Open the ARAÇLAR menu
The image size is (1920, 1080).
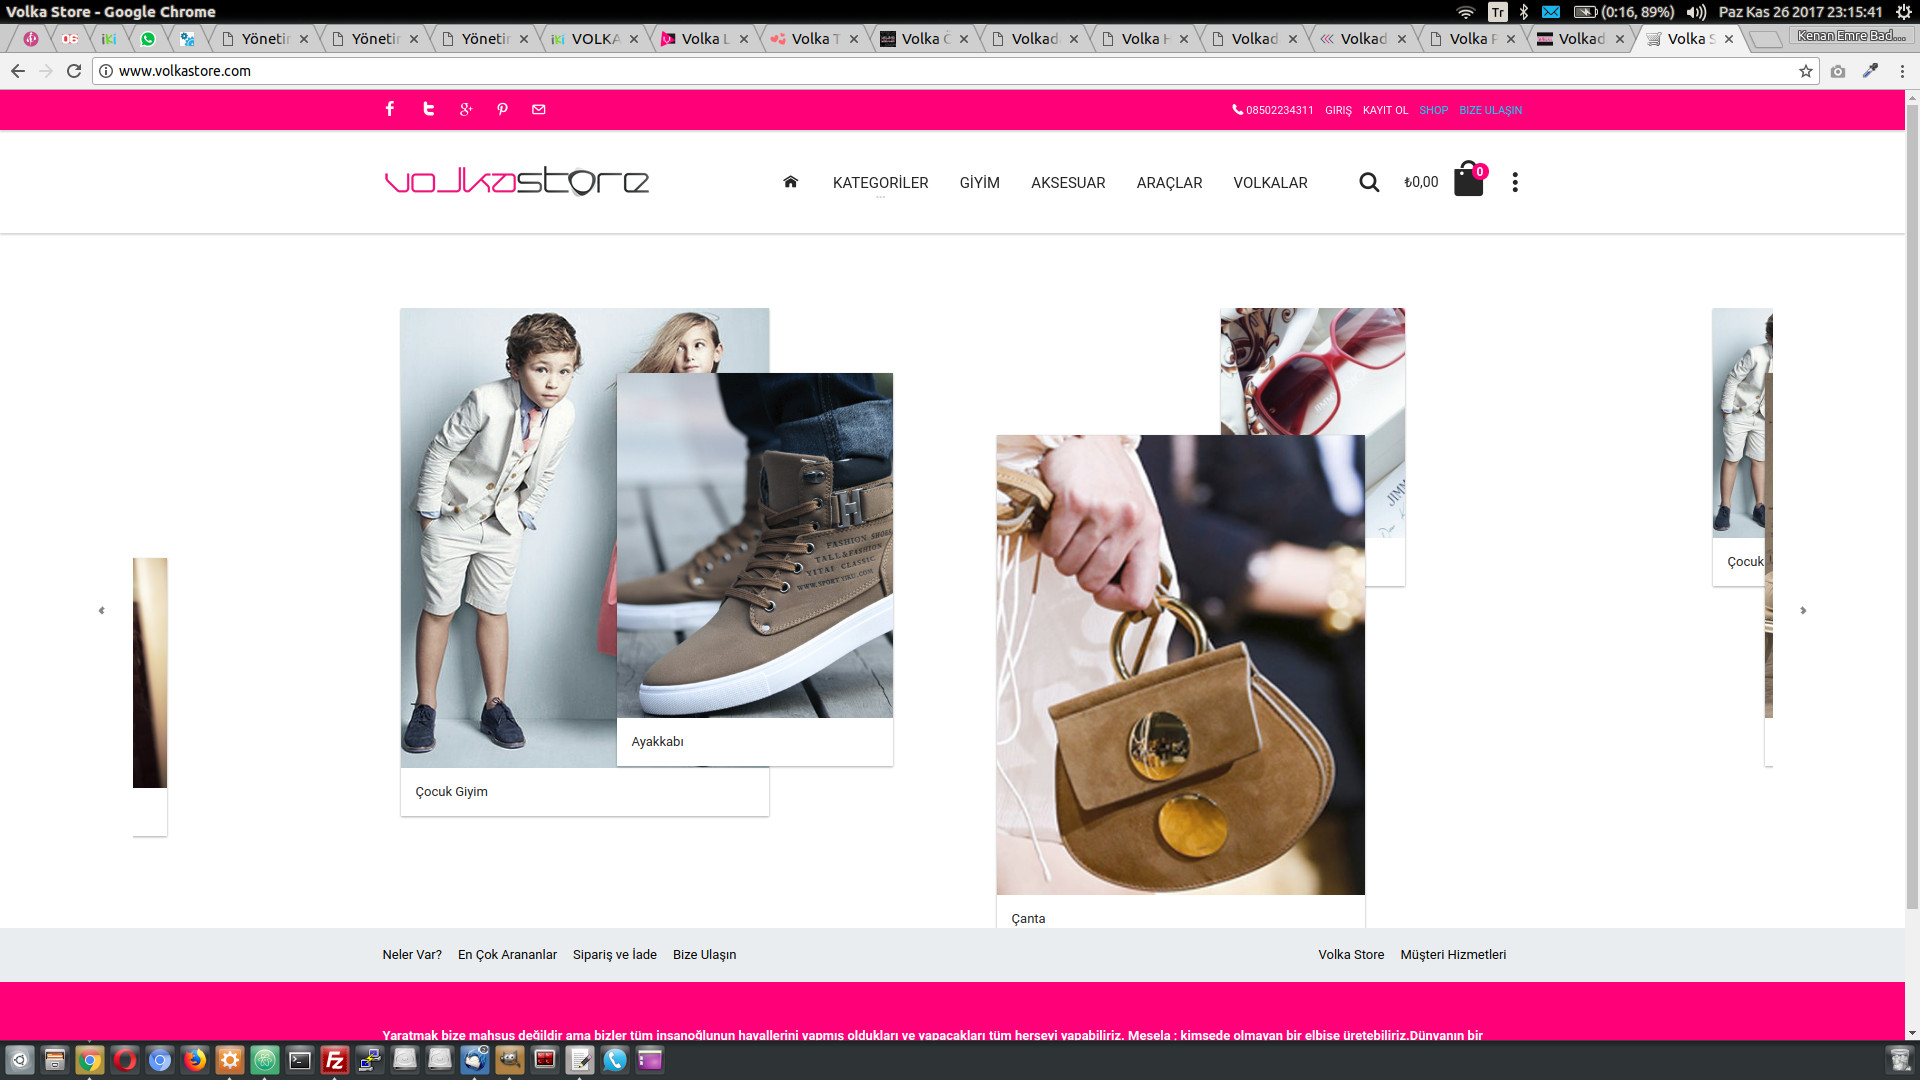(x=1169, y=183)
